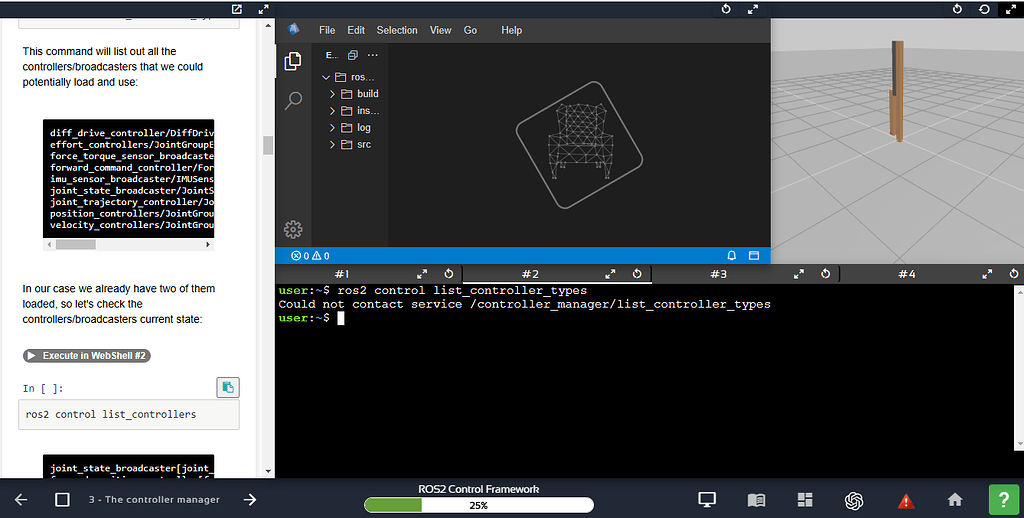Open the warning triangle icon in the bottom bar
The image size is (1024, 518).
point(905,500)
